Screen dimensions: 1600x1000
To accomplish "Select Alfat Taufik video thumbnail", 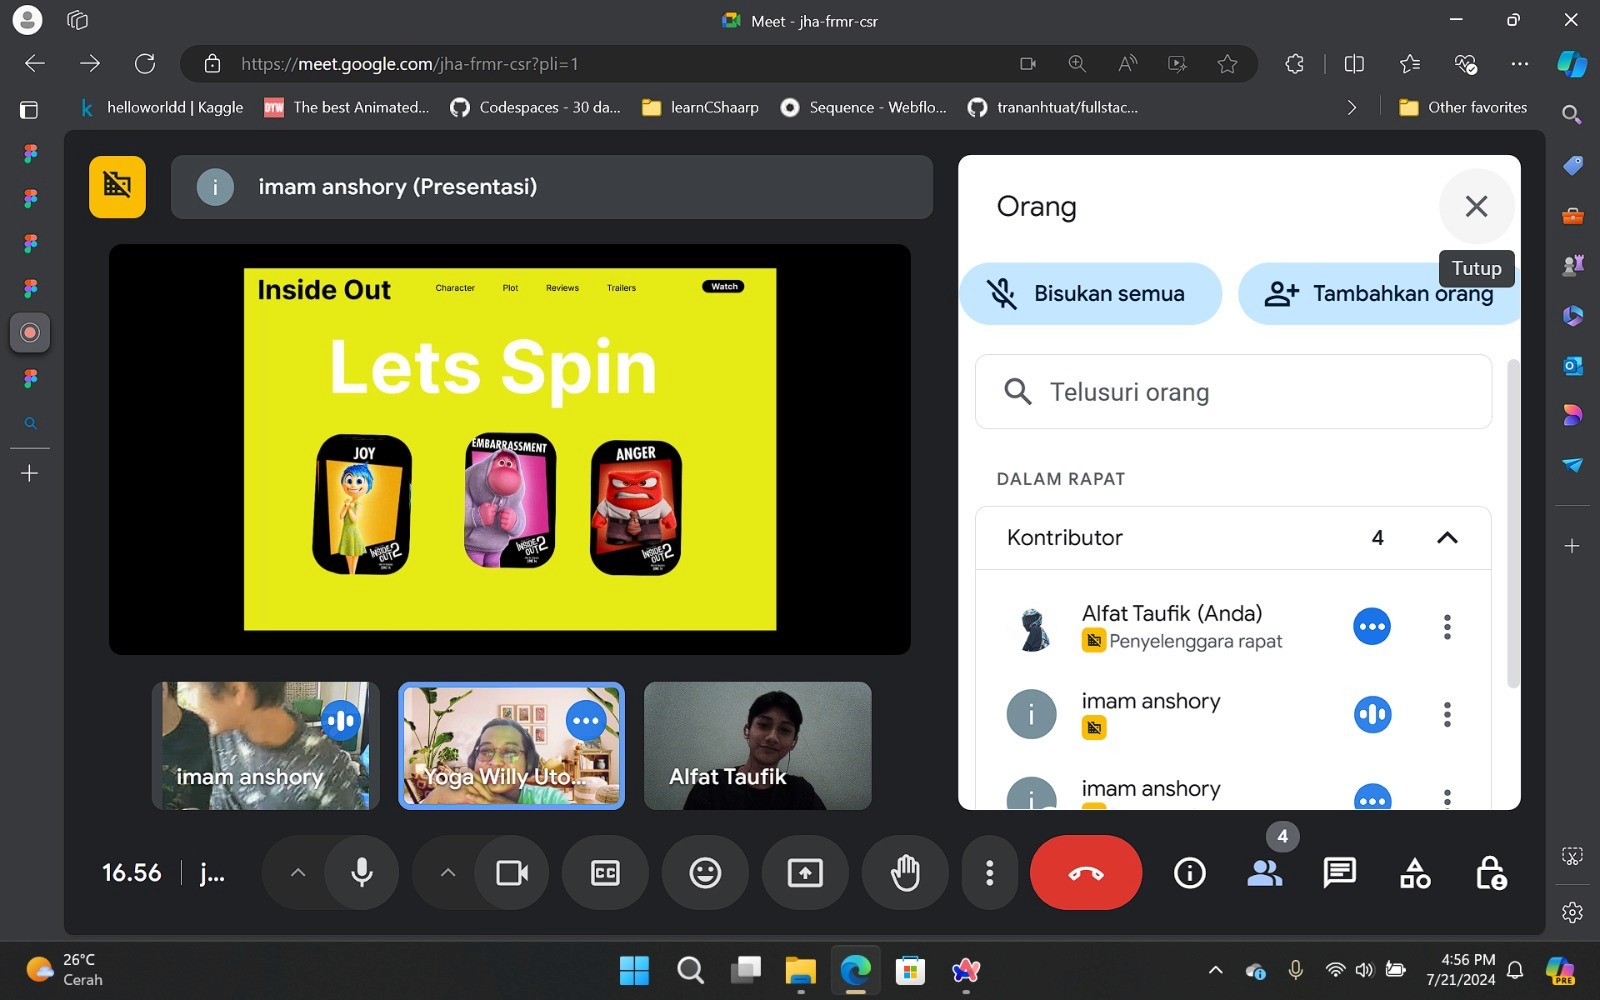I will (x=757, y=746).
